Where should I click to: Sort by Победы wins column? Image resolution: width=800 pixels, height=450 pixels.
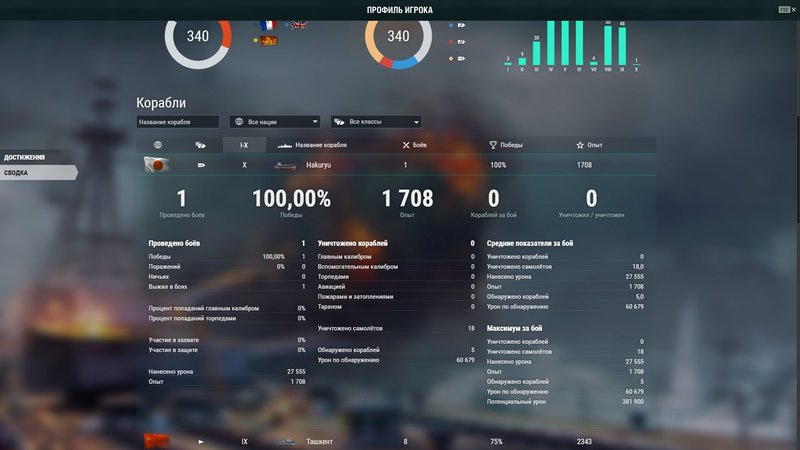click(x=505, y=145)
